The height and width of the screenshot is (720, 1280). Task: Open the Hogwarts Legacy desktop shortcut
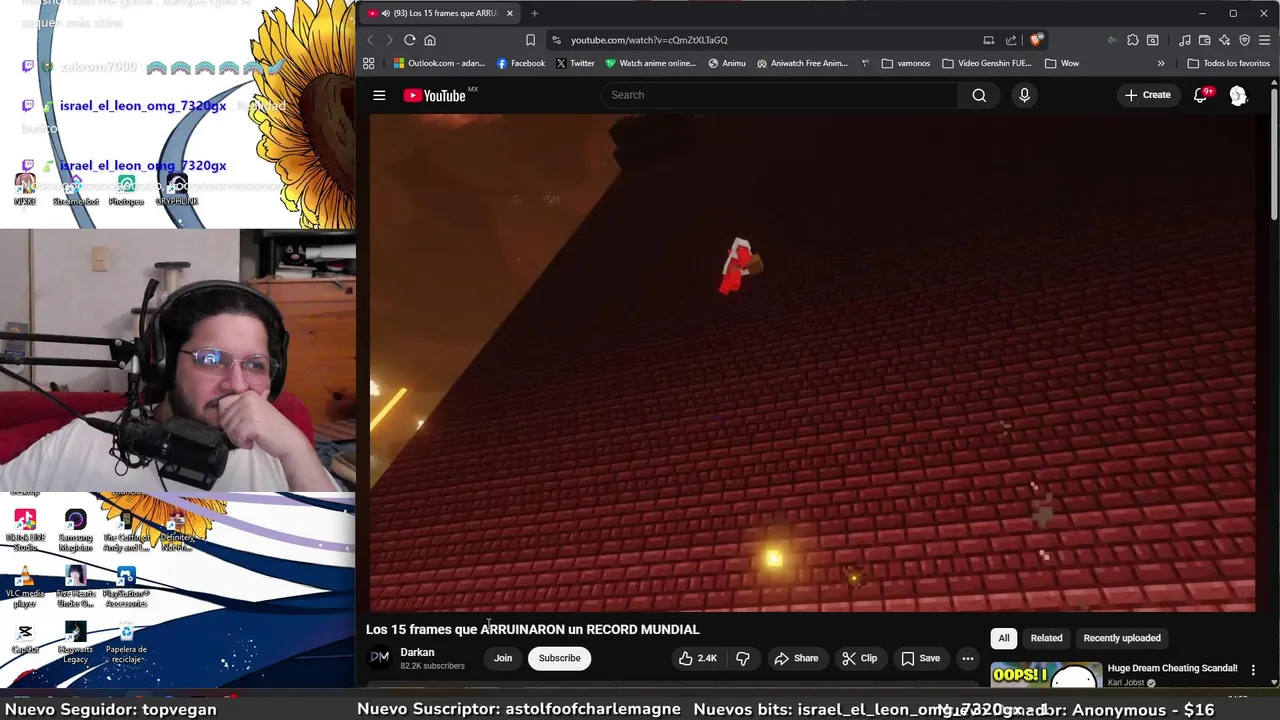[x=76, y=641]
